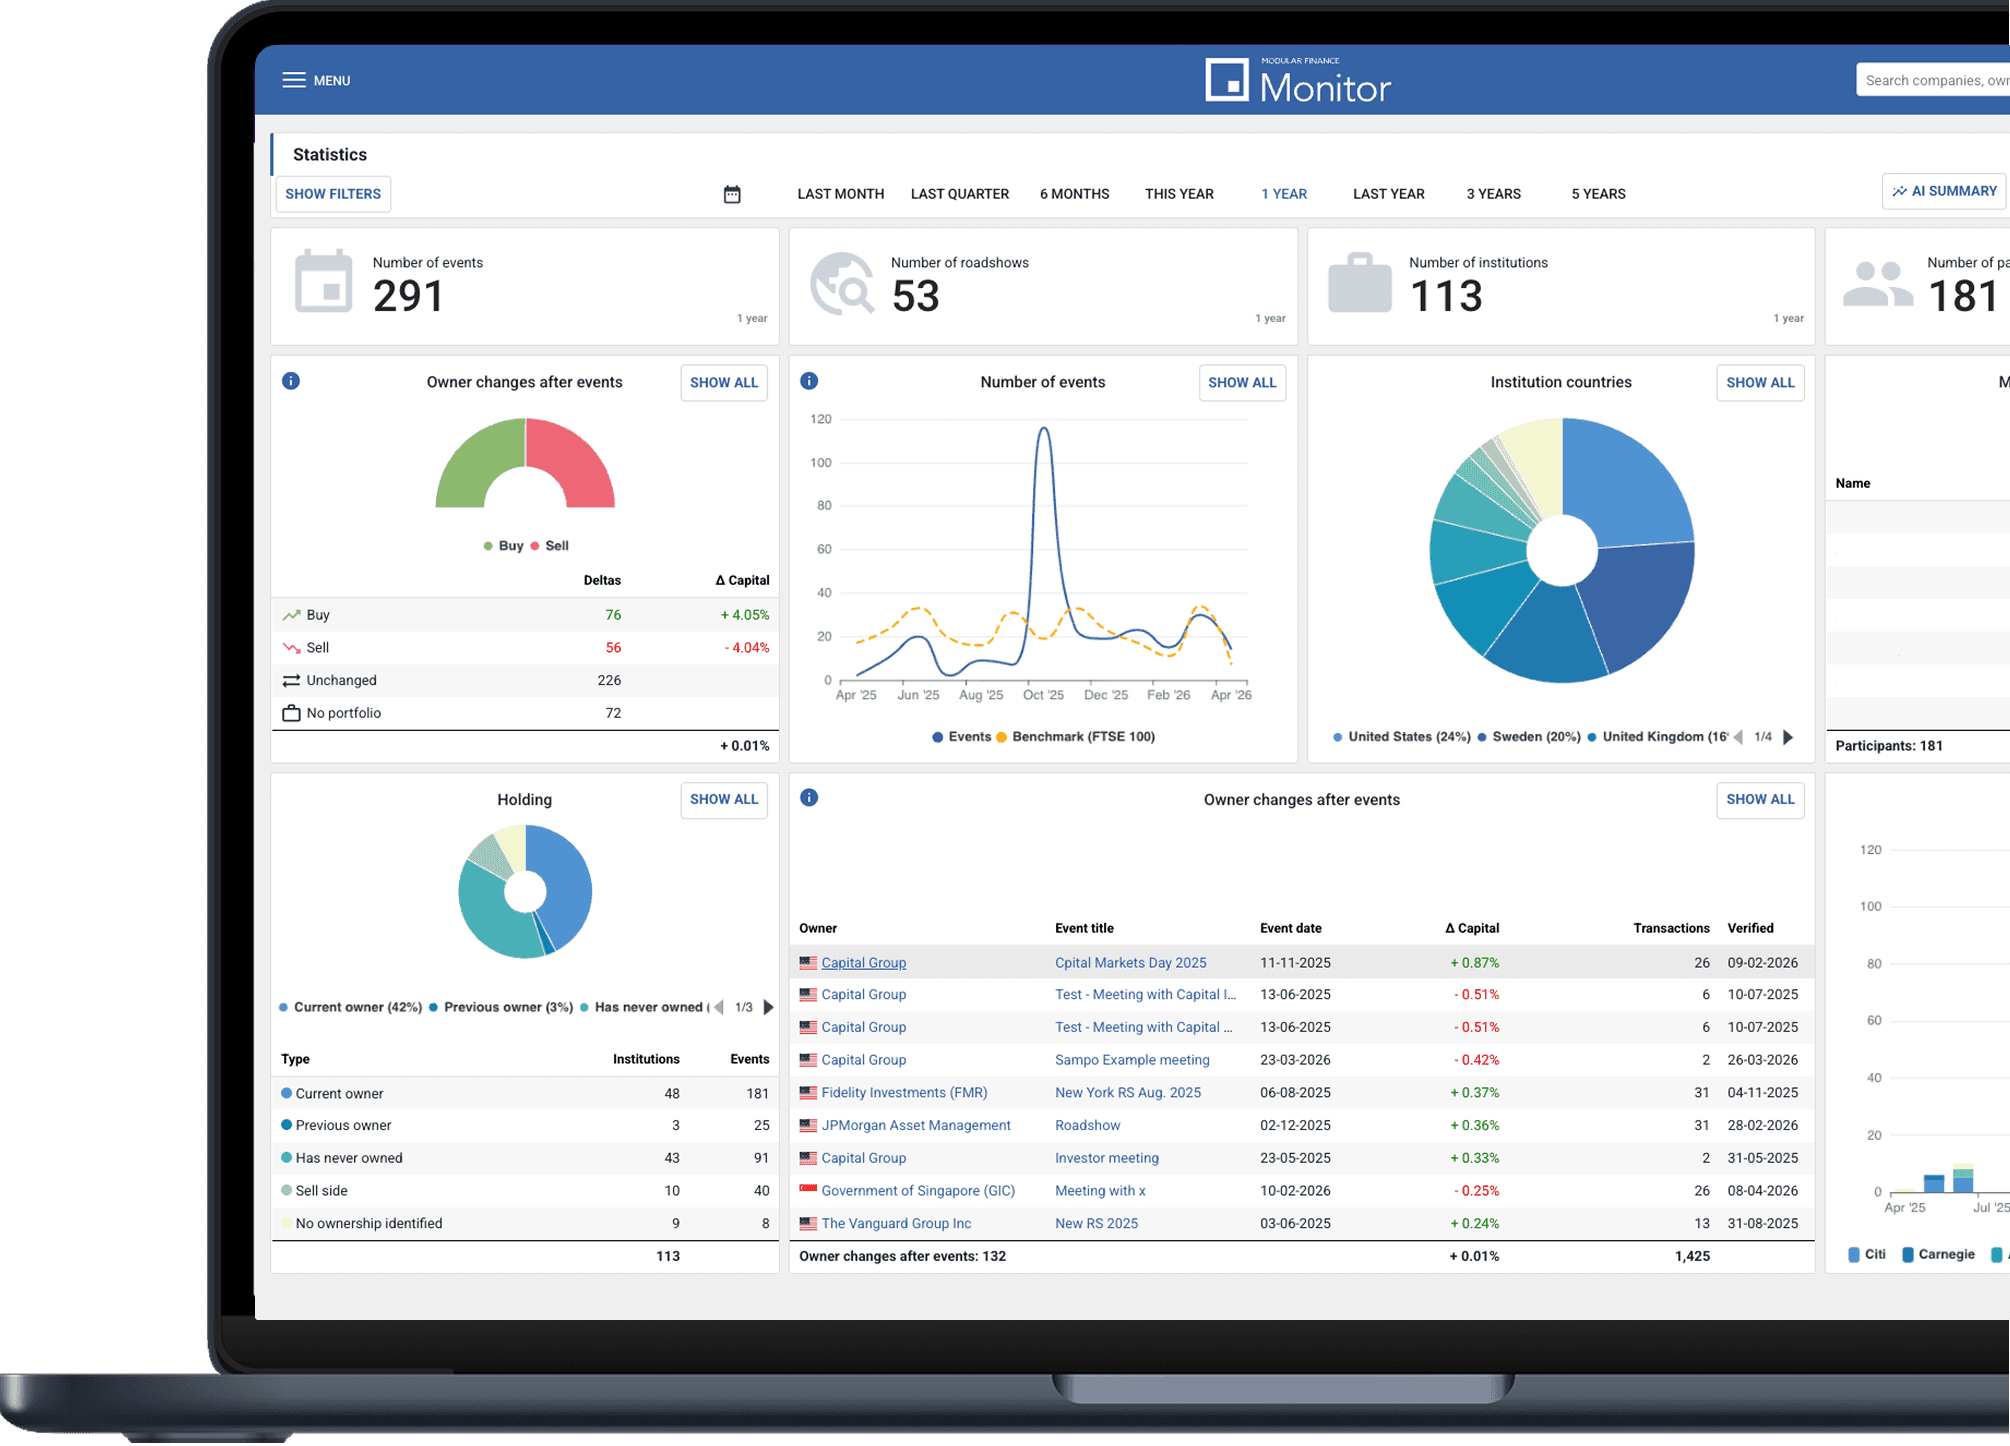The image size is (2010, 1446).
Task: Toggle Carnegie legend item in bar chart
Action: (x=1938, y=1255)
